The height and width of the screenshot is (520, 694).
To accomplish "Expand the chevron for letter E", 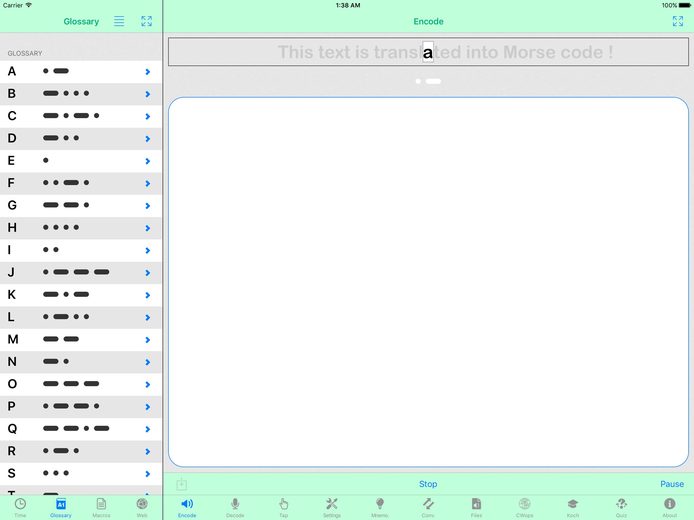I will 148,161.
